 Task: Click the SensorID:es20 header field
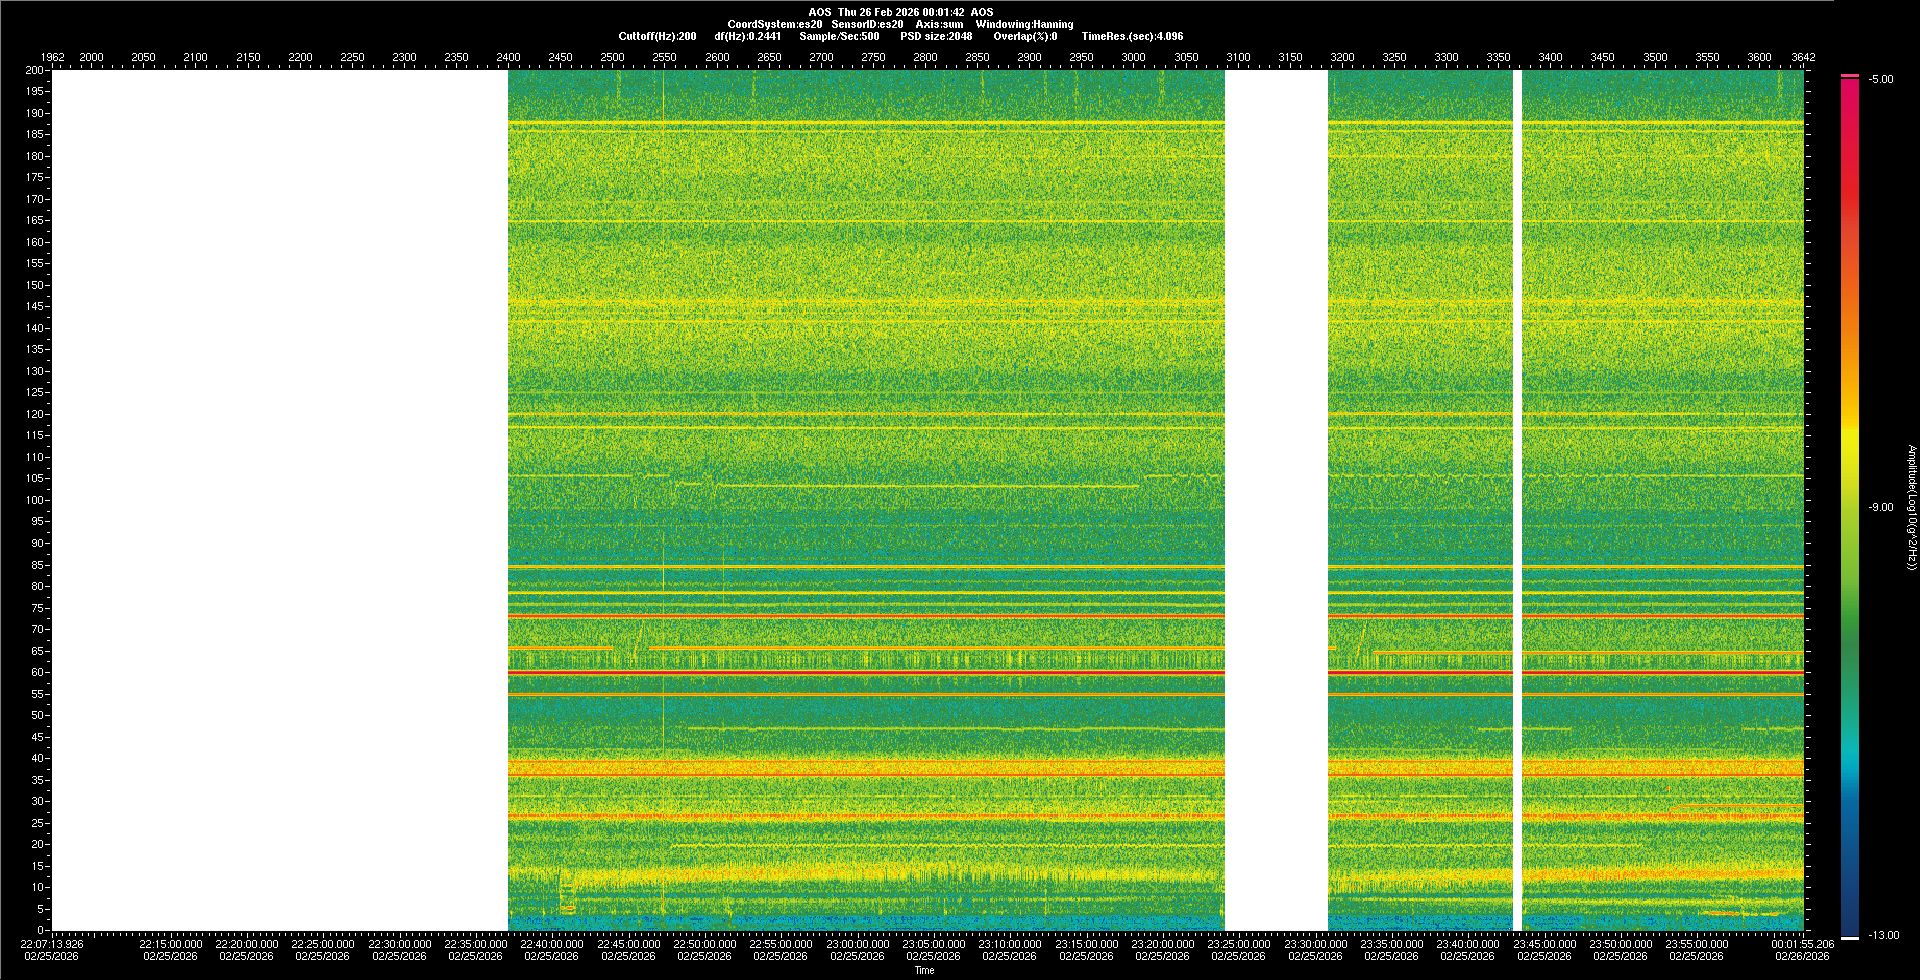point(867,24)
